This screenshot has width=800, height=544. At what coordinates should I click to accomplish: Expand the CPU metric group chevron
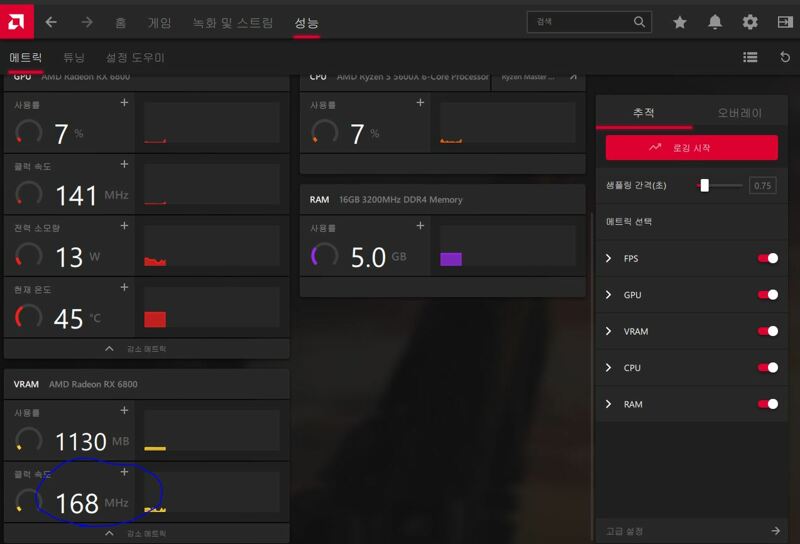(x=608, y=367)
